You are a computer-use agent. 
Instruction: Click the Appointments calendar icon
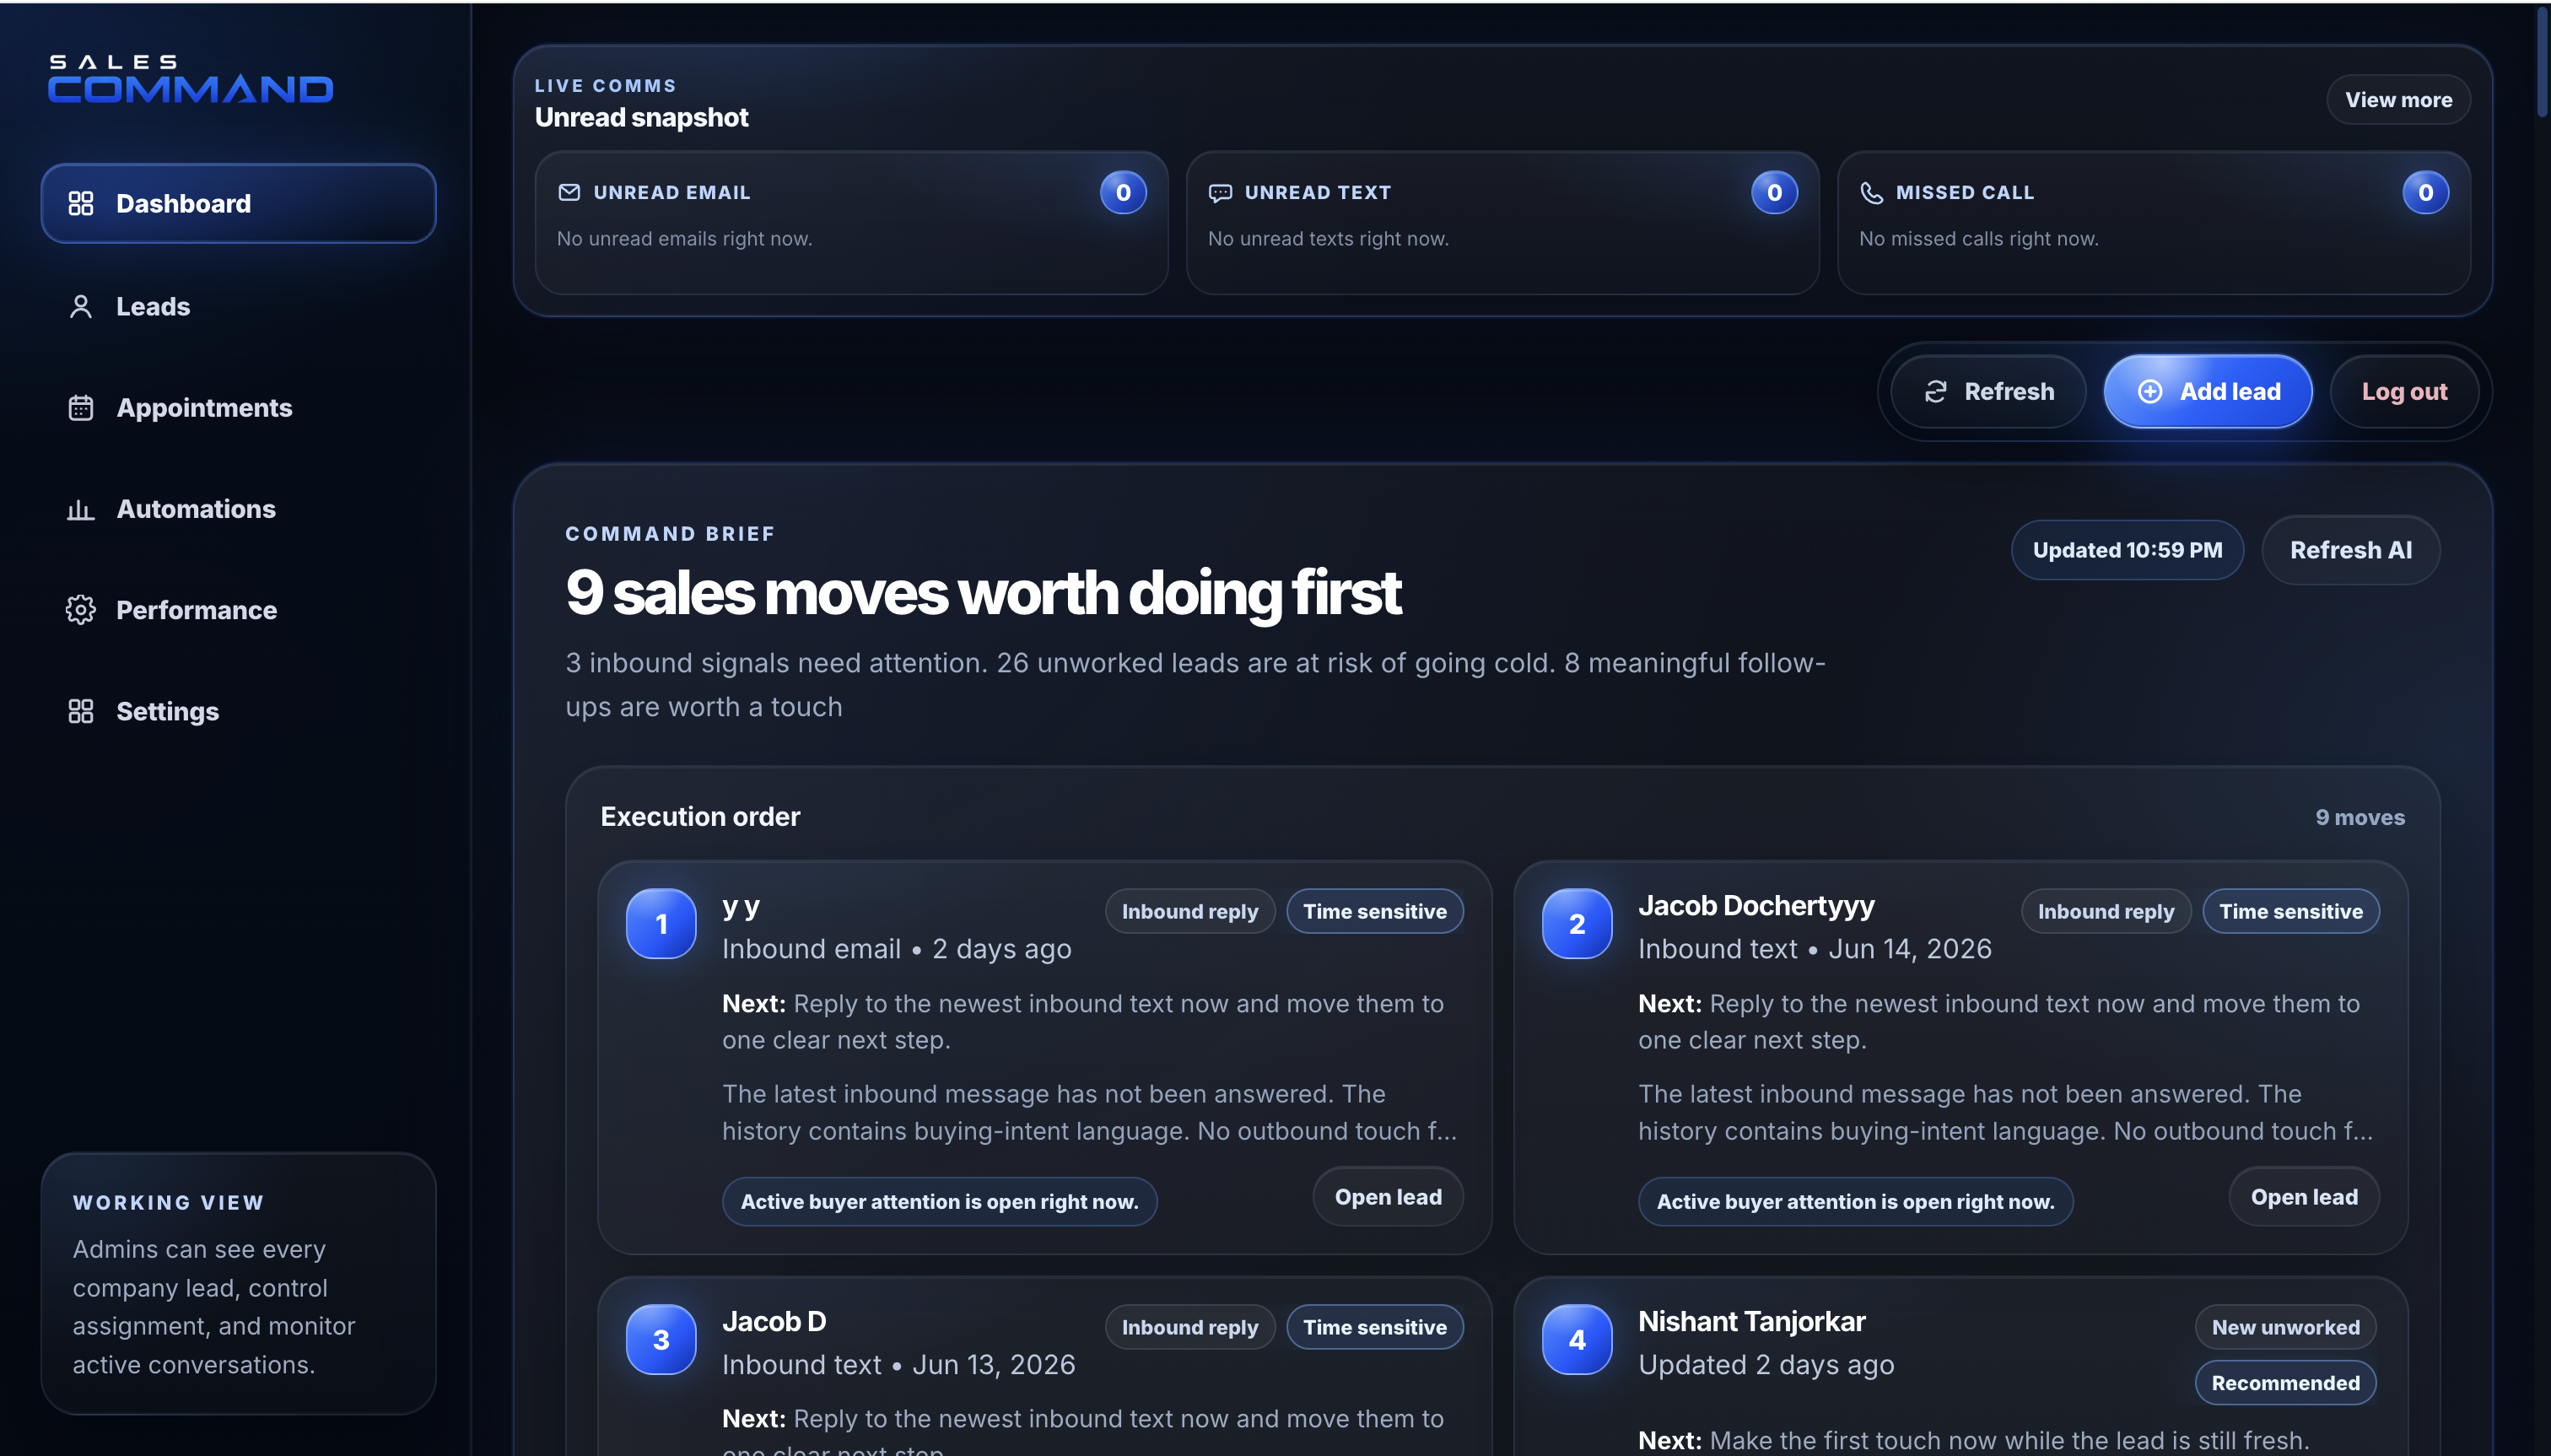(x=81, y=408)
